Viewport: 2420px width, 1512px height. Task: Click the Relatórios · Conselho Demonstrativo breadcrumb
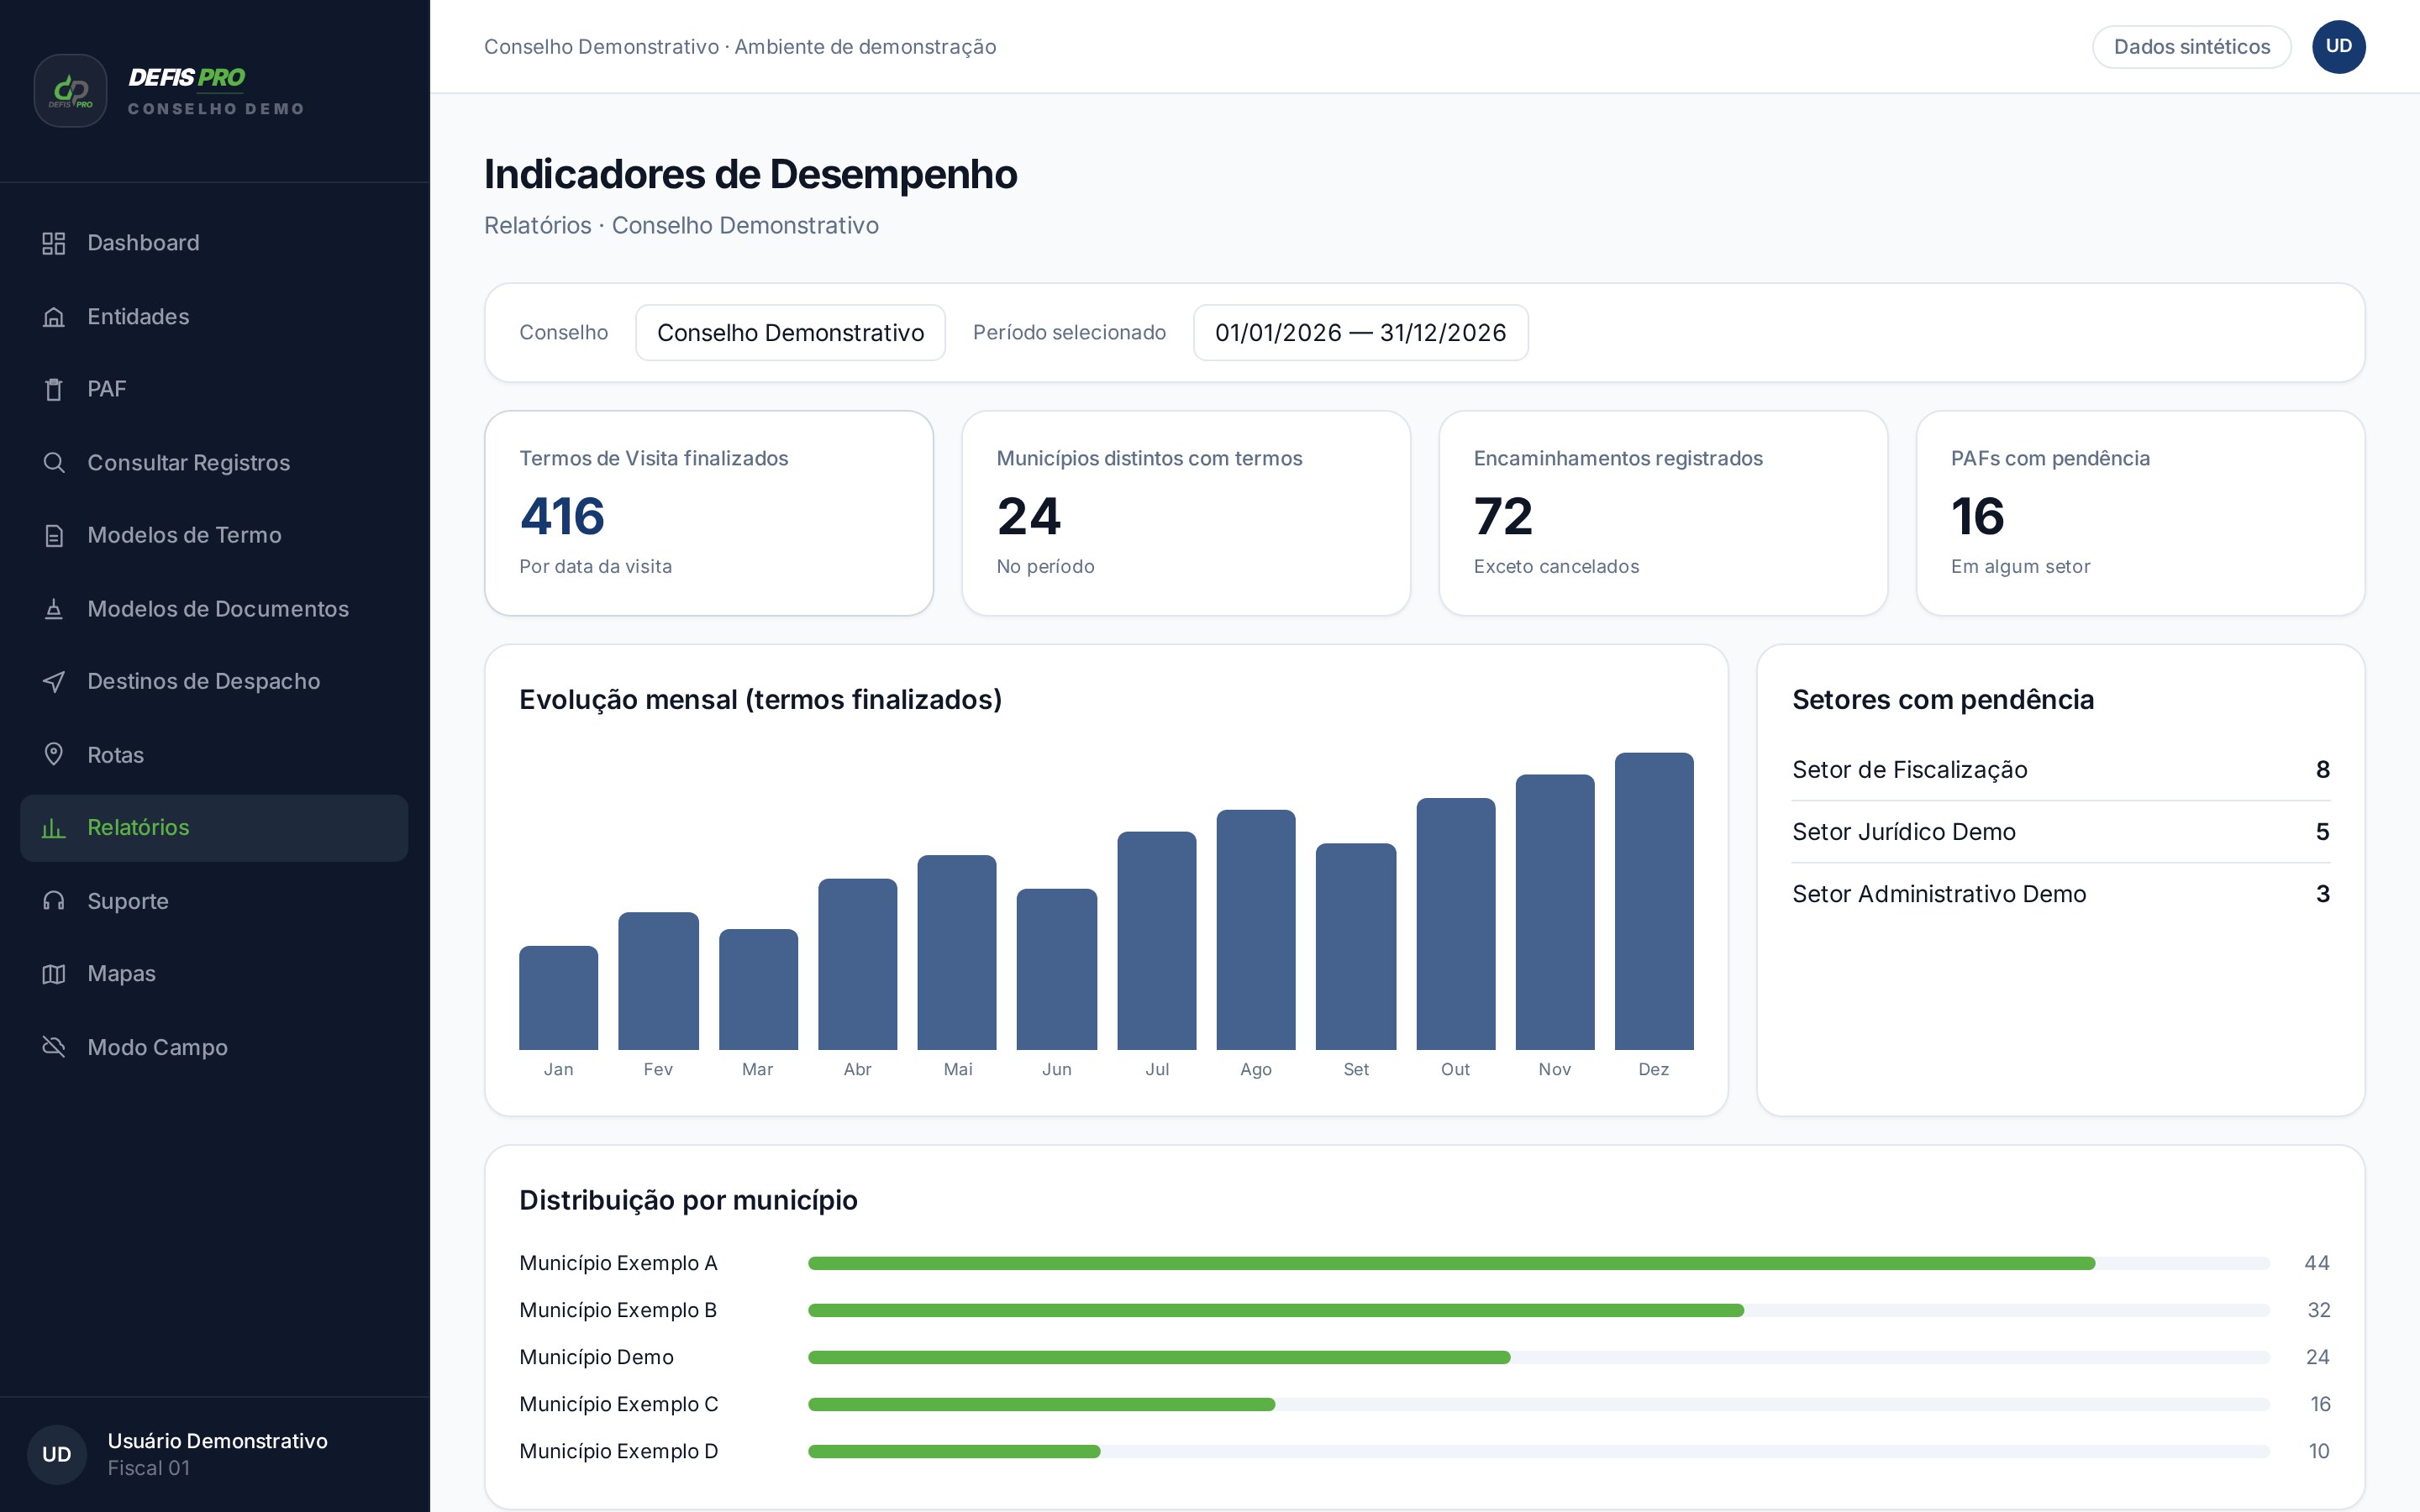pyautogui.click(x=681, y=226)
